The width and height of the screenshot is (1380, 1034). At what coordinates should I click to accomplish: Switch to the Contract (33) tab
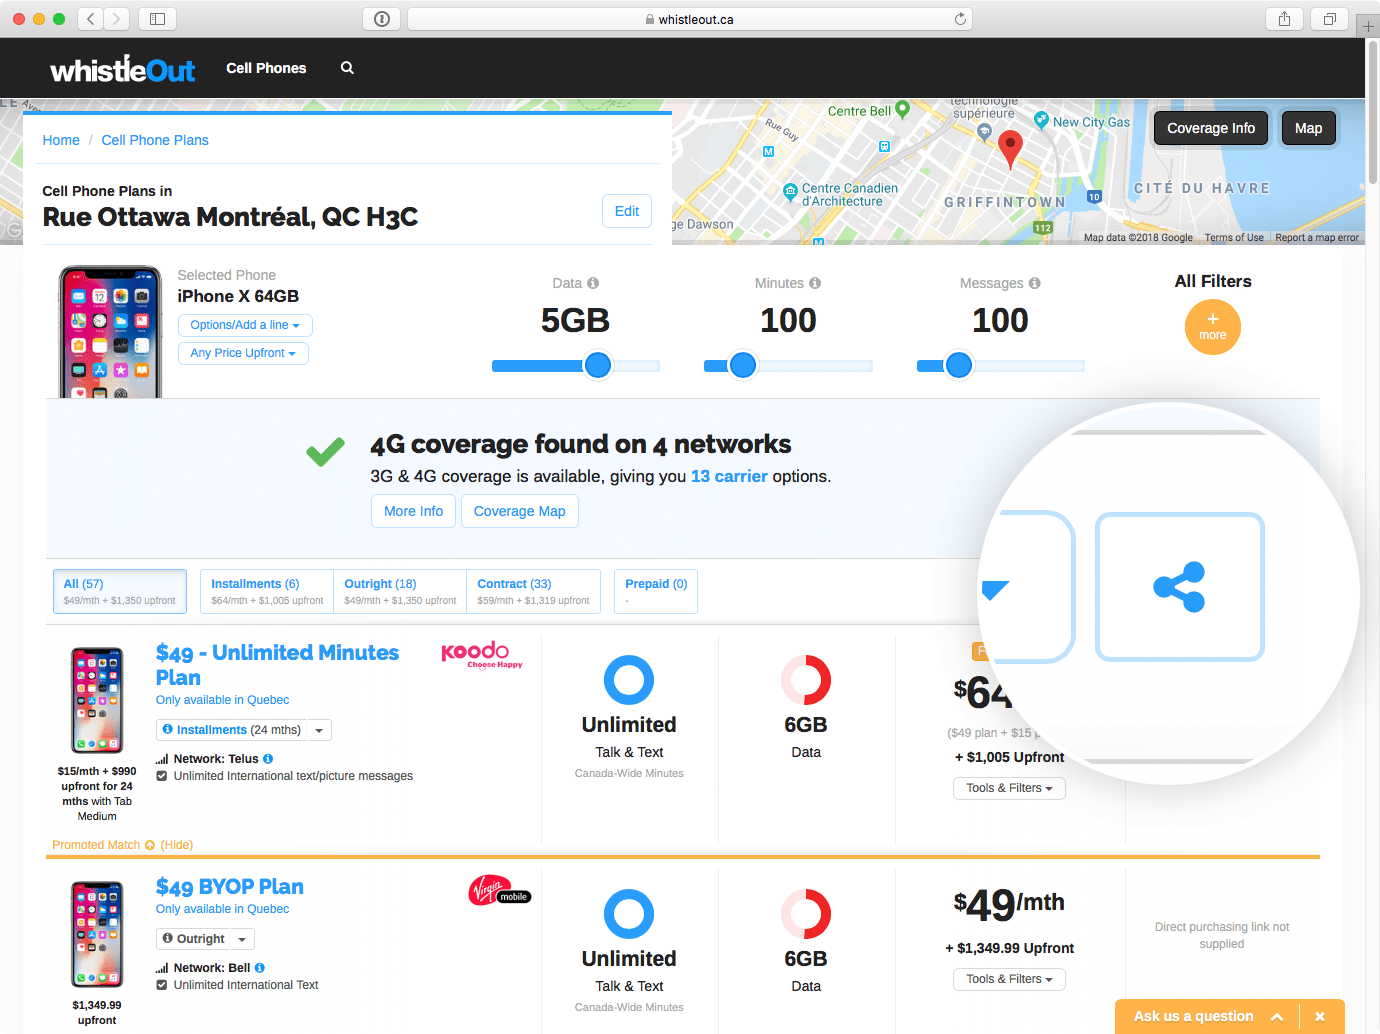[x=532, y=591]
